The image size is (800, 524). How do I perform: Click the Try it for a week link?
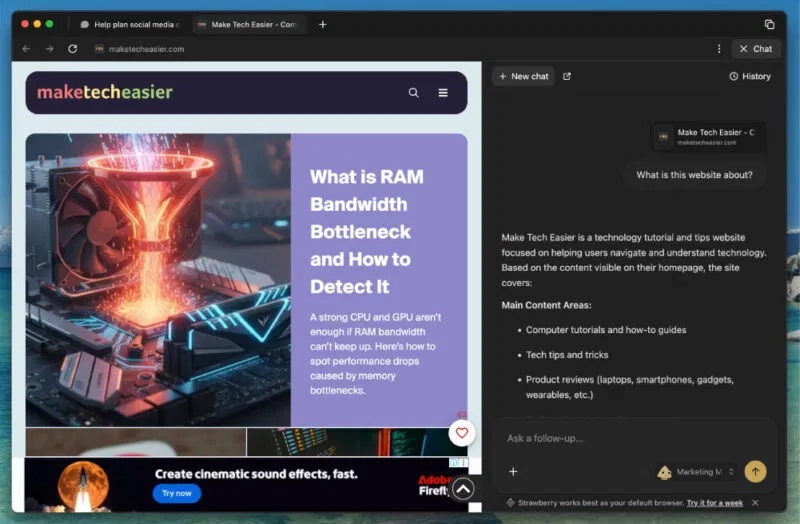point(715,502)
